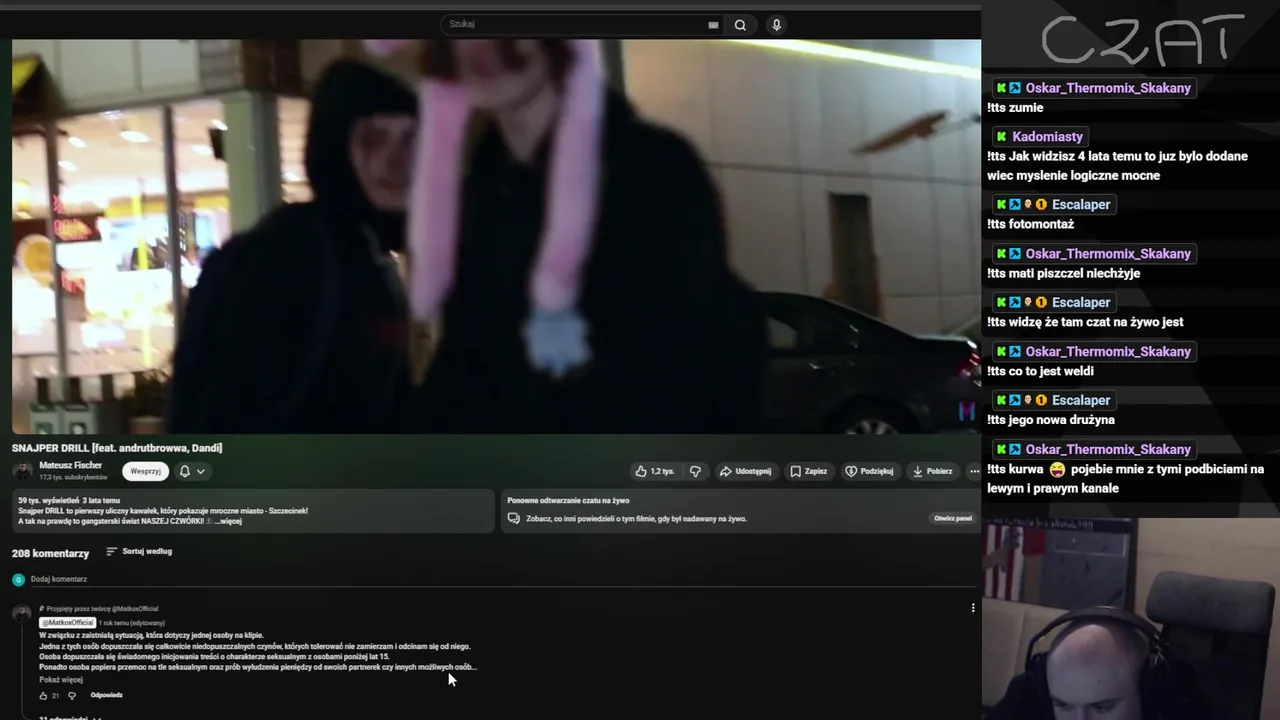1280x720 pixels.
Task: Open live chat replay via Otwórz panel
Action: [953, 518]
